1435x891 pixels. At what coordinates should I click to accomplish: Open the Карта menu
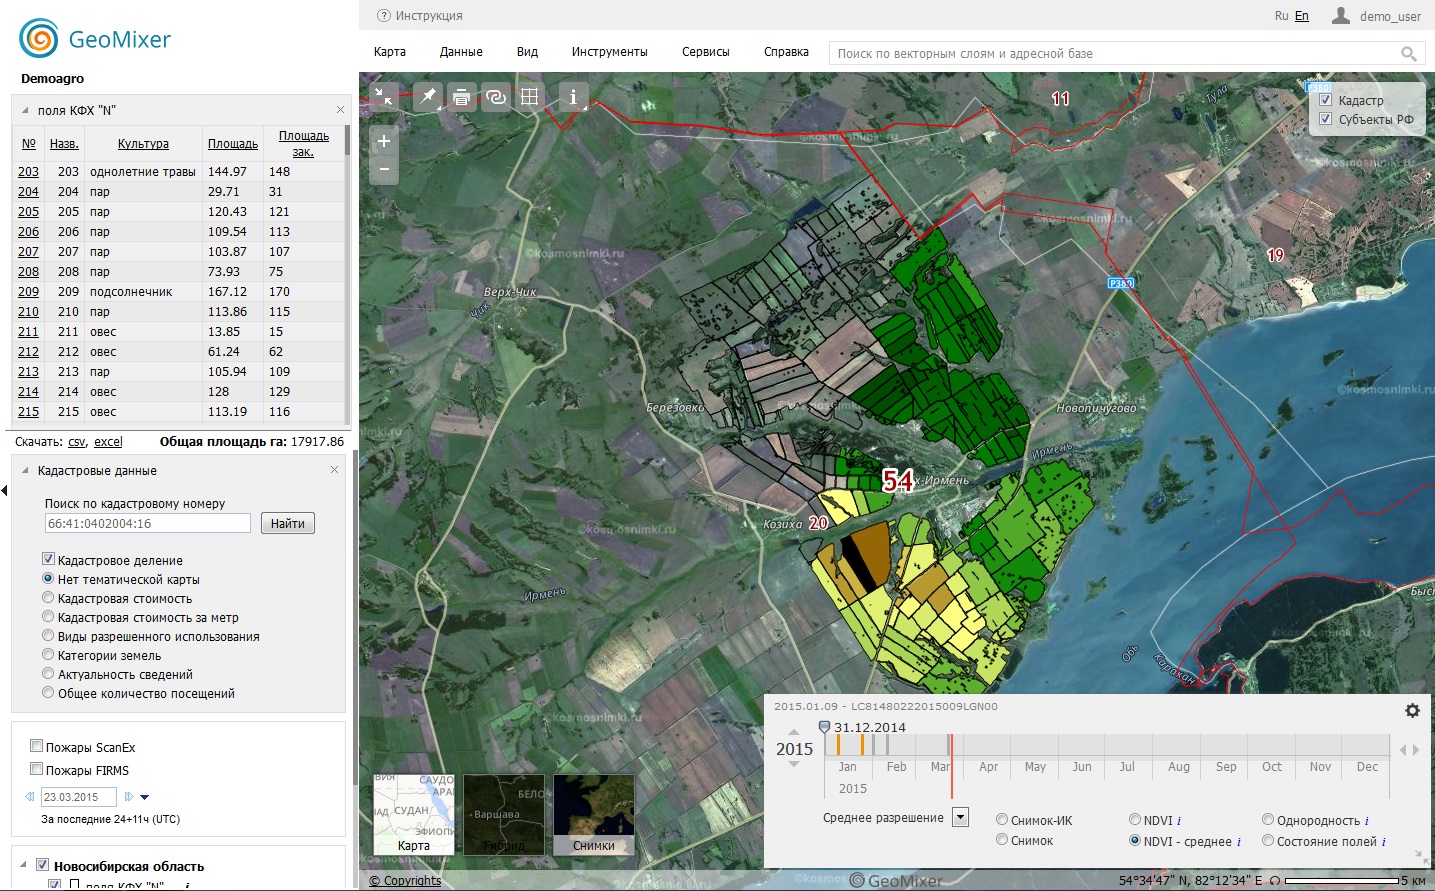pyautogui.click(x=390, y=52)
